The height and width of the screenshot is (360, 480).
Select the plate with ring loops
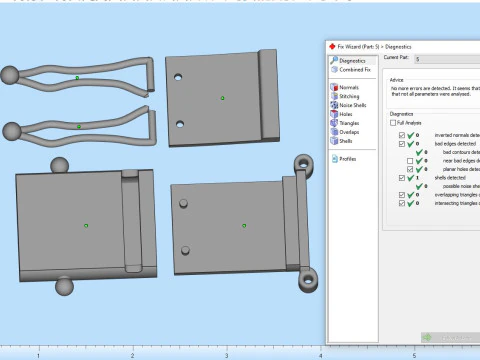244,226
